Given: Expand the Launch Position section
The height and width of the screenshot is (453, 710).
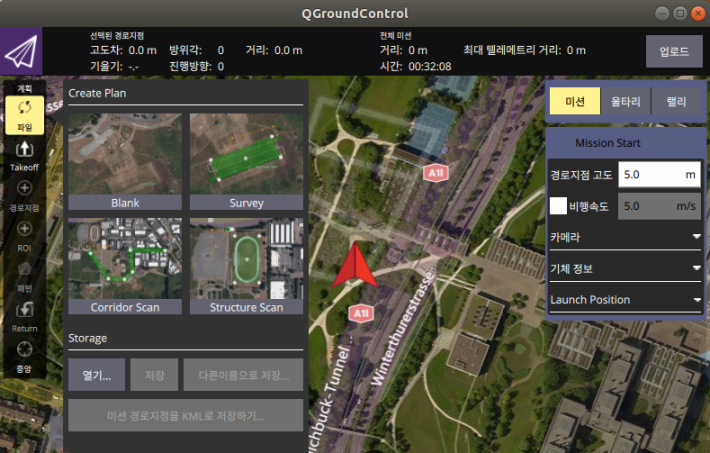Looking at the screenshot, I should pyautogui.click(x=625, y=300).
